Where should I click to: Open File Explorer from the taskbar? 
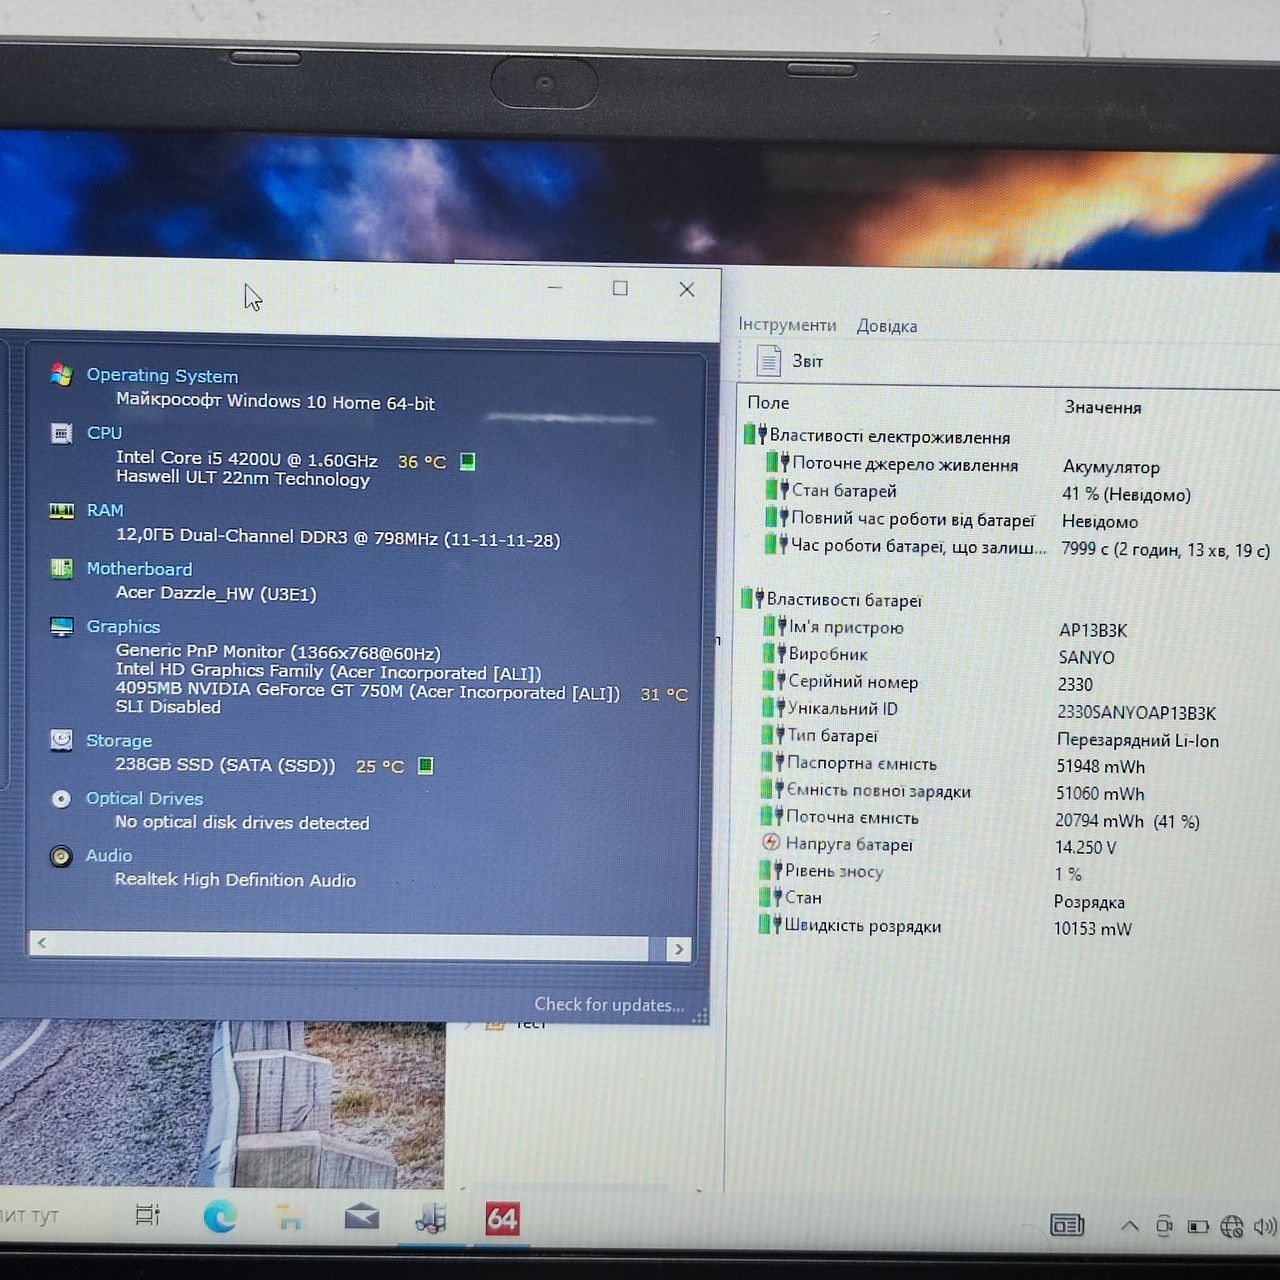290,1216
